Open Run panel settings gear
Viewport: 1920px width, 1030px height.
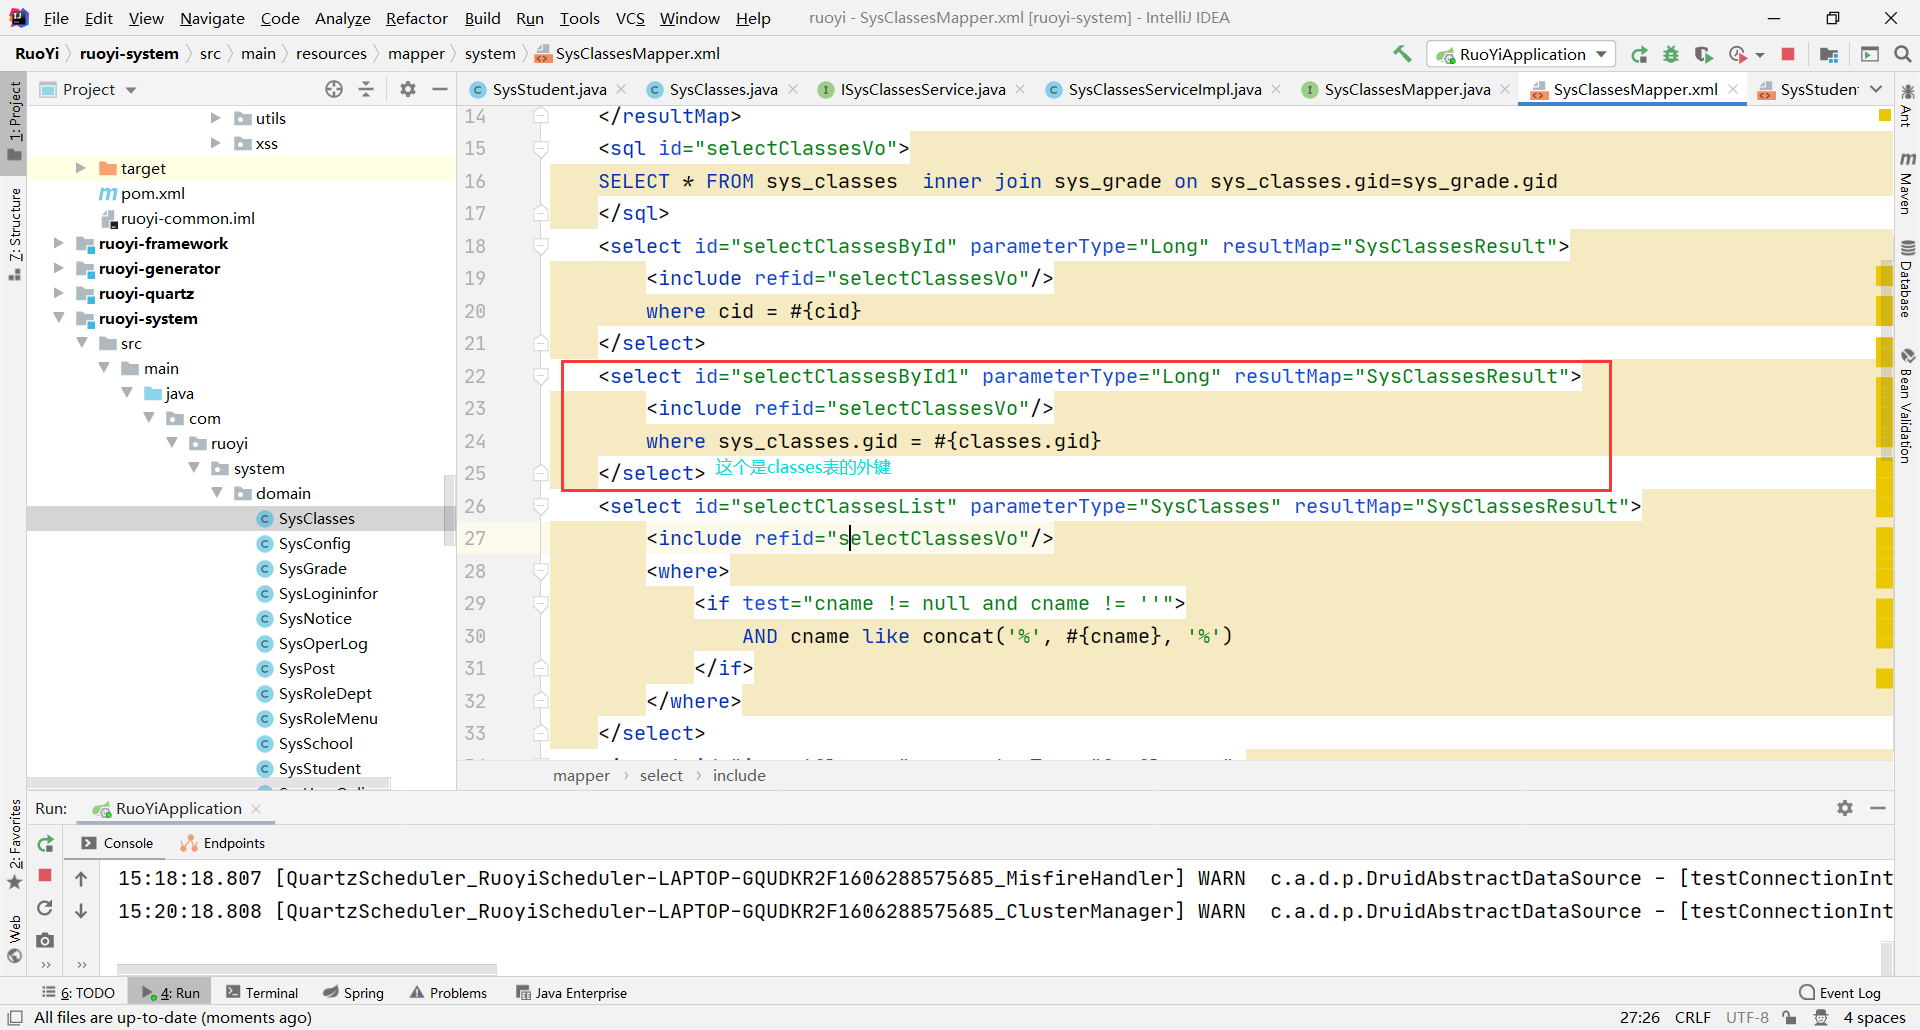click(1845, 808)
